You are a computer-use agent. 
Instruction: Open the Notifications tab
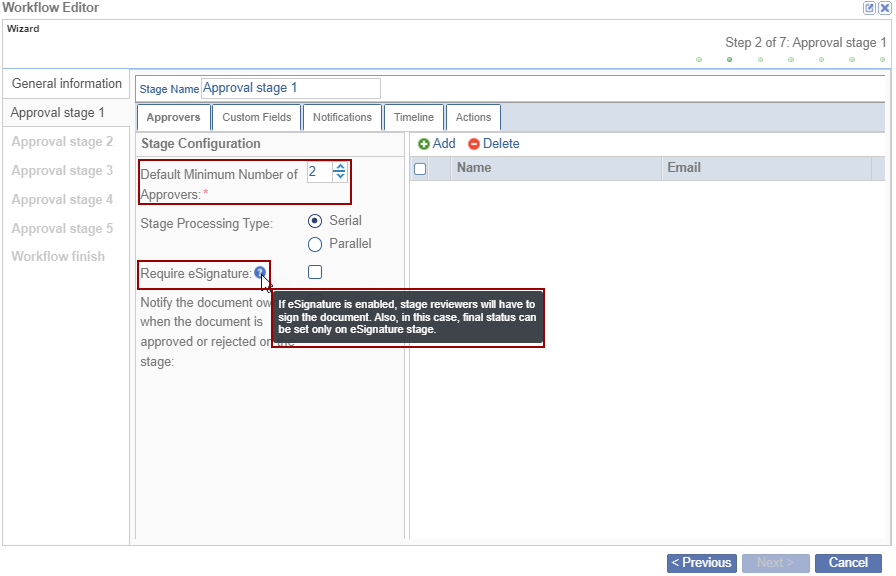[x=342, y=117]
